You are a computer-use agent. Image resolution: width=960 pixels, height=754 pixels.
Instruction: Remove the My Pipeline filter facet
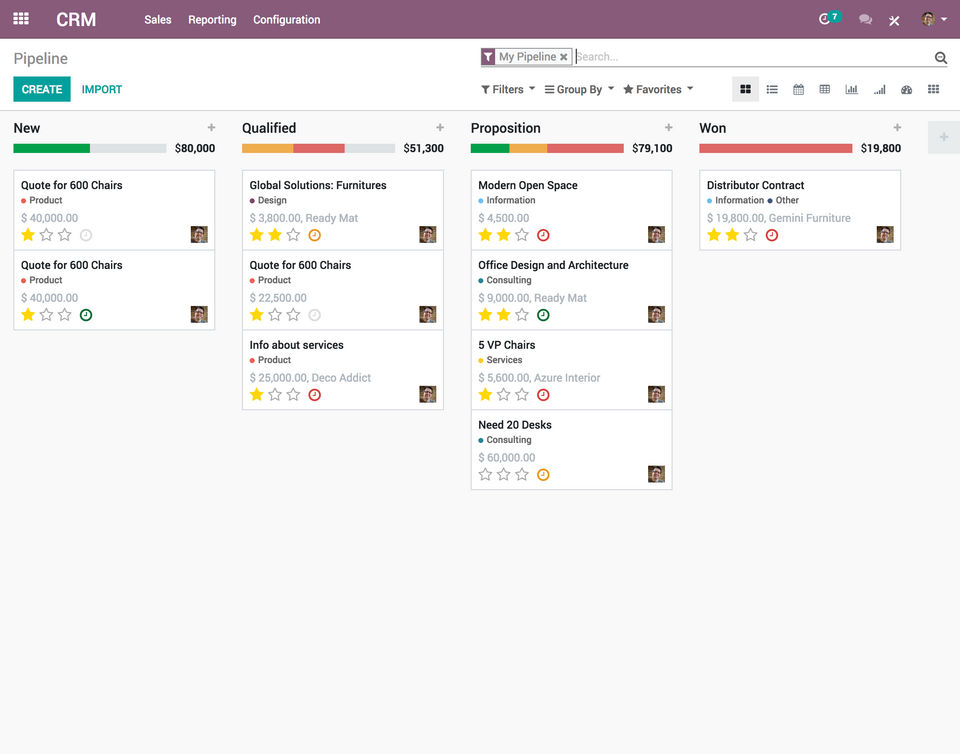tap(563, 57)
